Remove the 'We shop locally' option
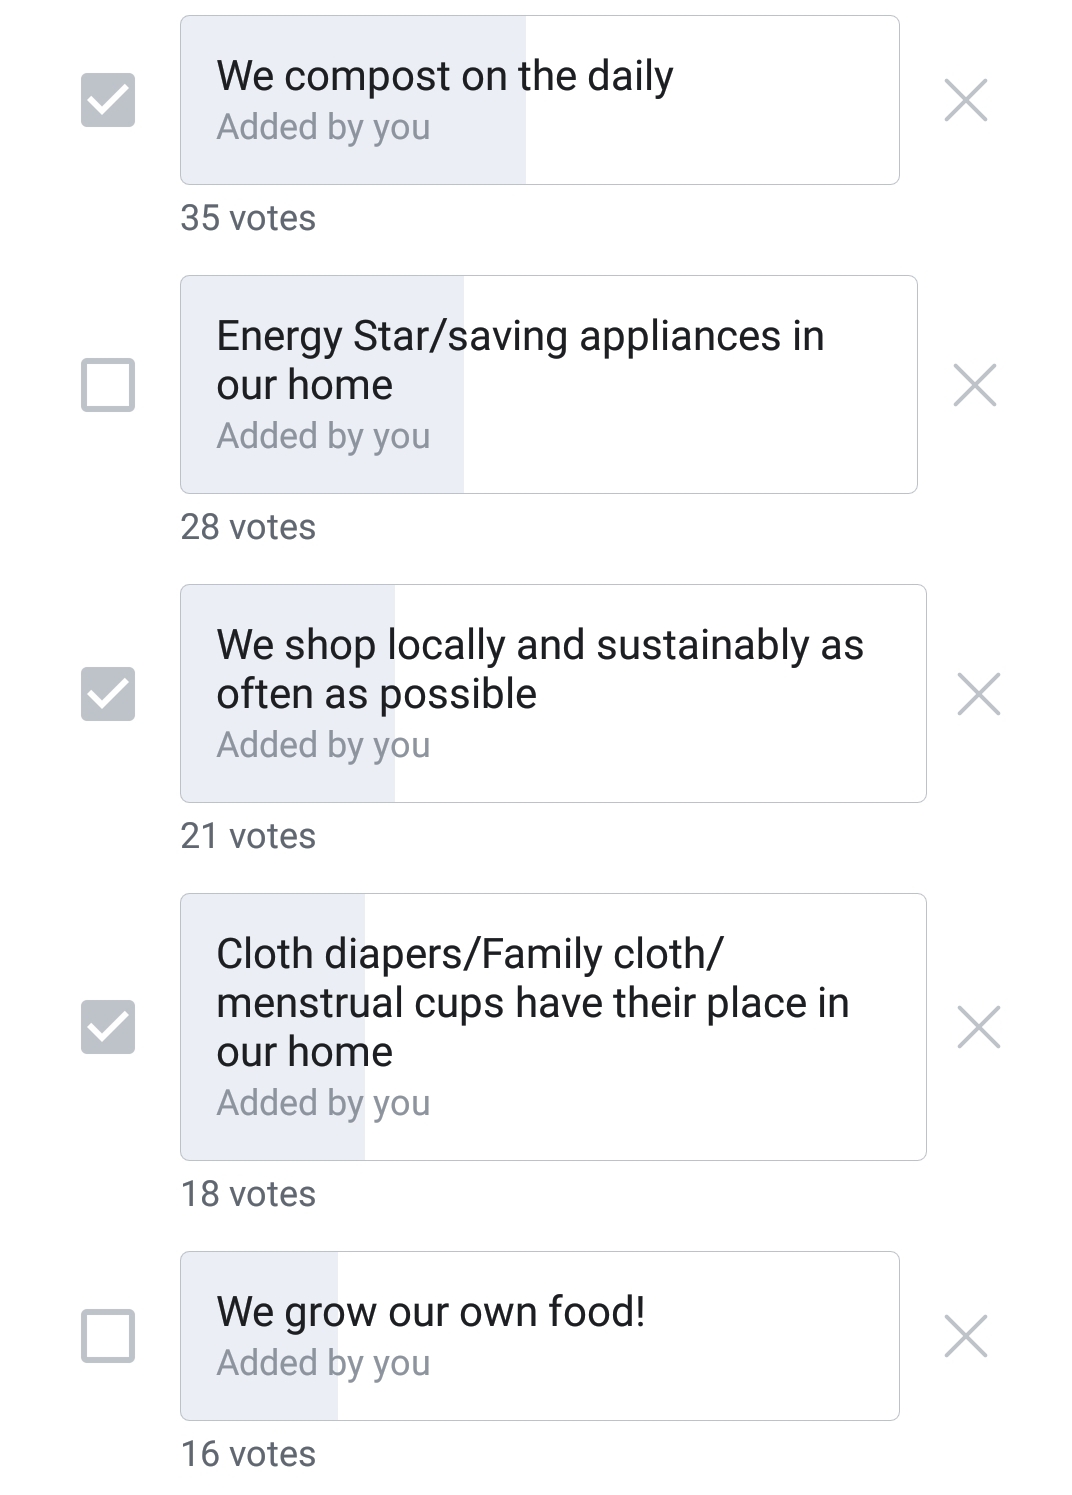Image resolution: width=1072 pixels, height=1495 pixels. [x=978, y=694]
